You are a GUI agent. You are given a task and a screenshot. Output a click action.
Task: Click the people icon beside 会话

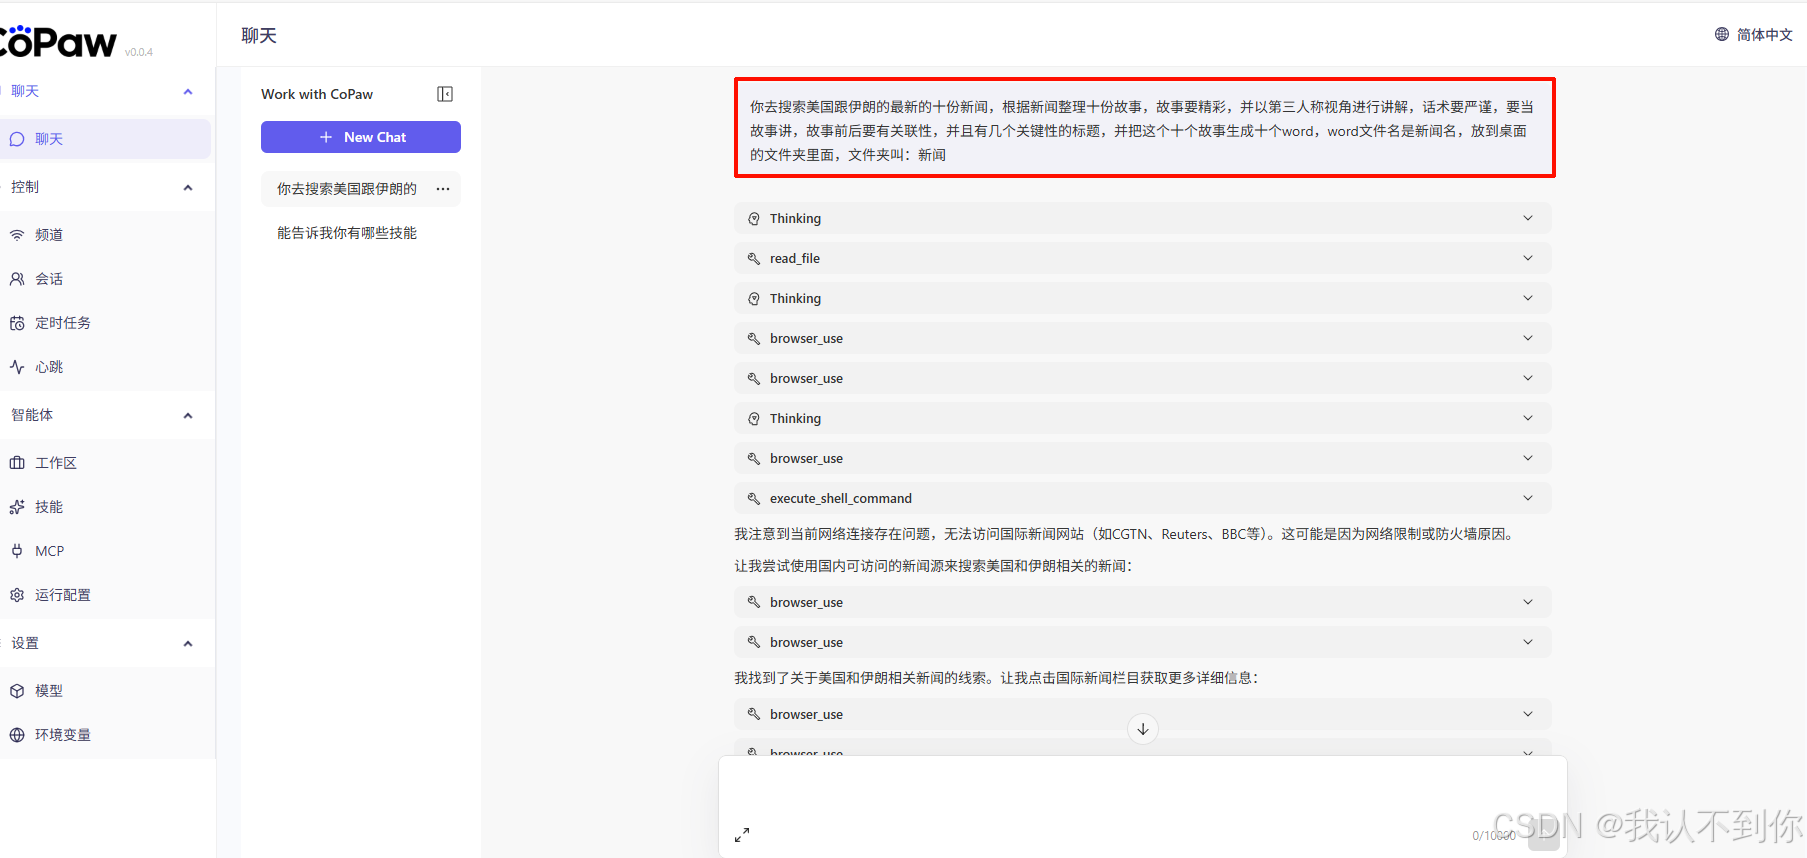[x=17, y=279]
